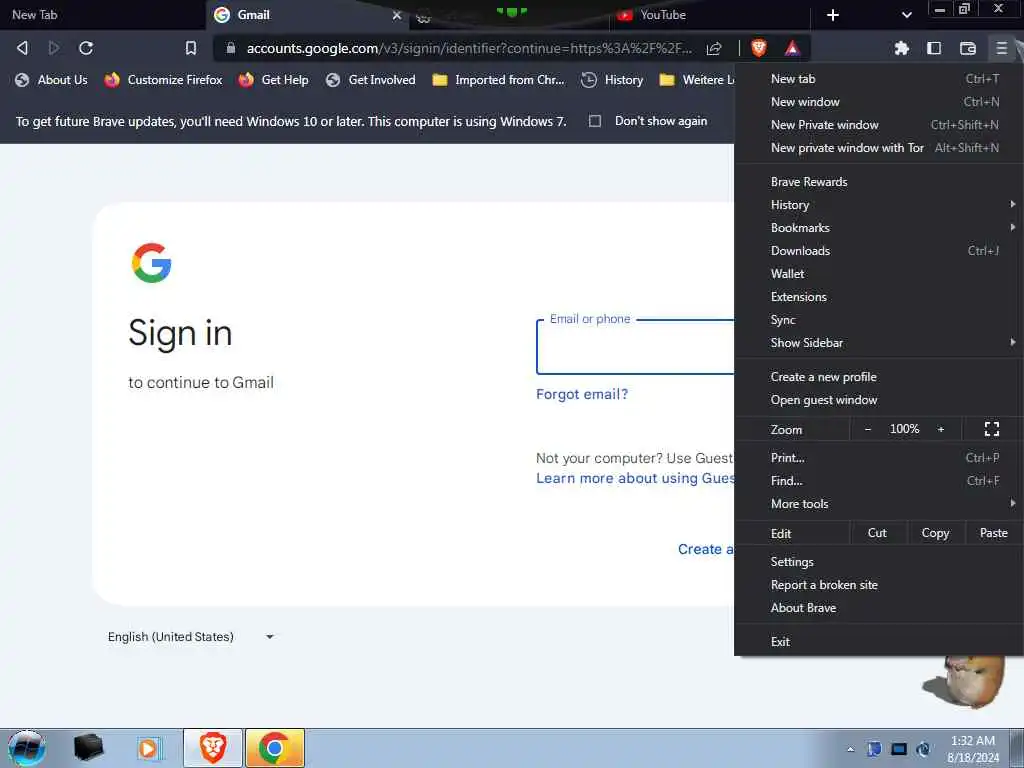Choose New window from the menu

(x=879, y=102)
